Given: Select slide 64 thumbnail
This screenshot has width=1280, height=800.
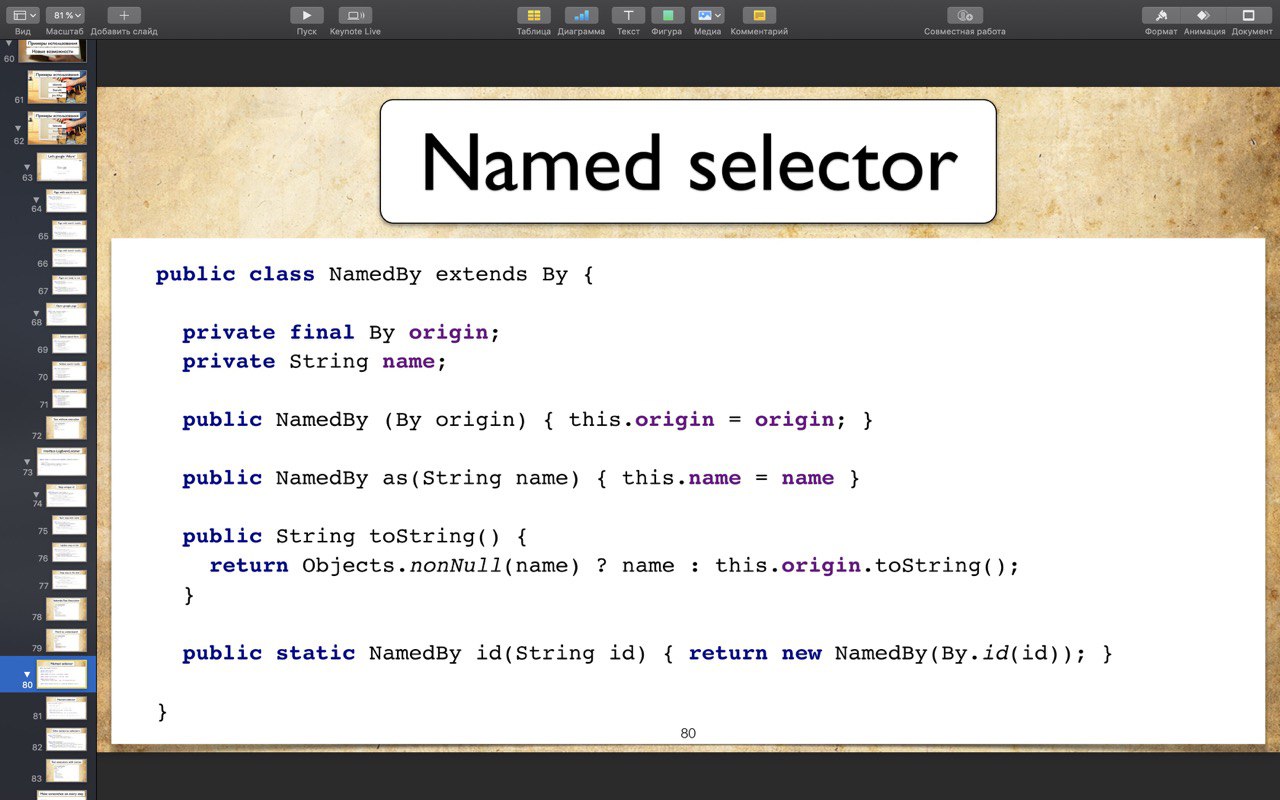Looking at the screenshot, I should (66, 200).
